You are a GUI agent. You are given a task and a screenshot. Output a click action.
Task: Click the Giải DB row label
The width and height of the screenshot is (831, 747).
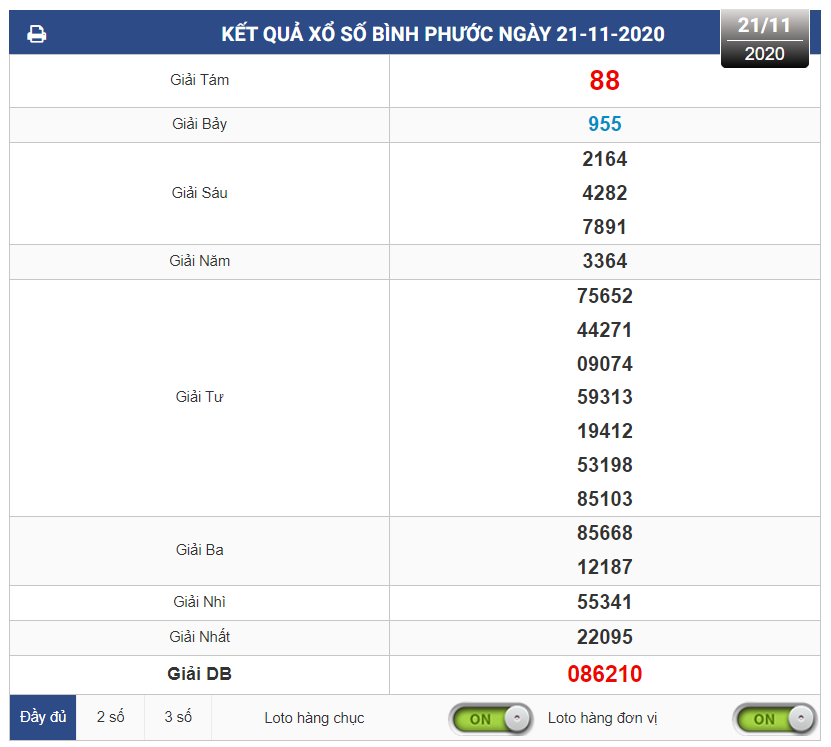199,674
